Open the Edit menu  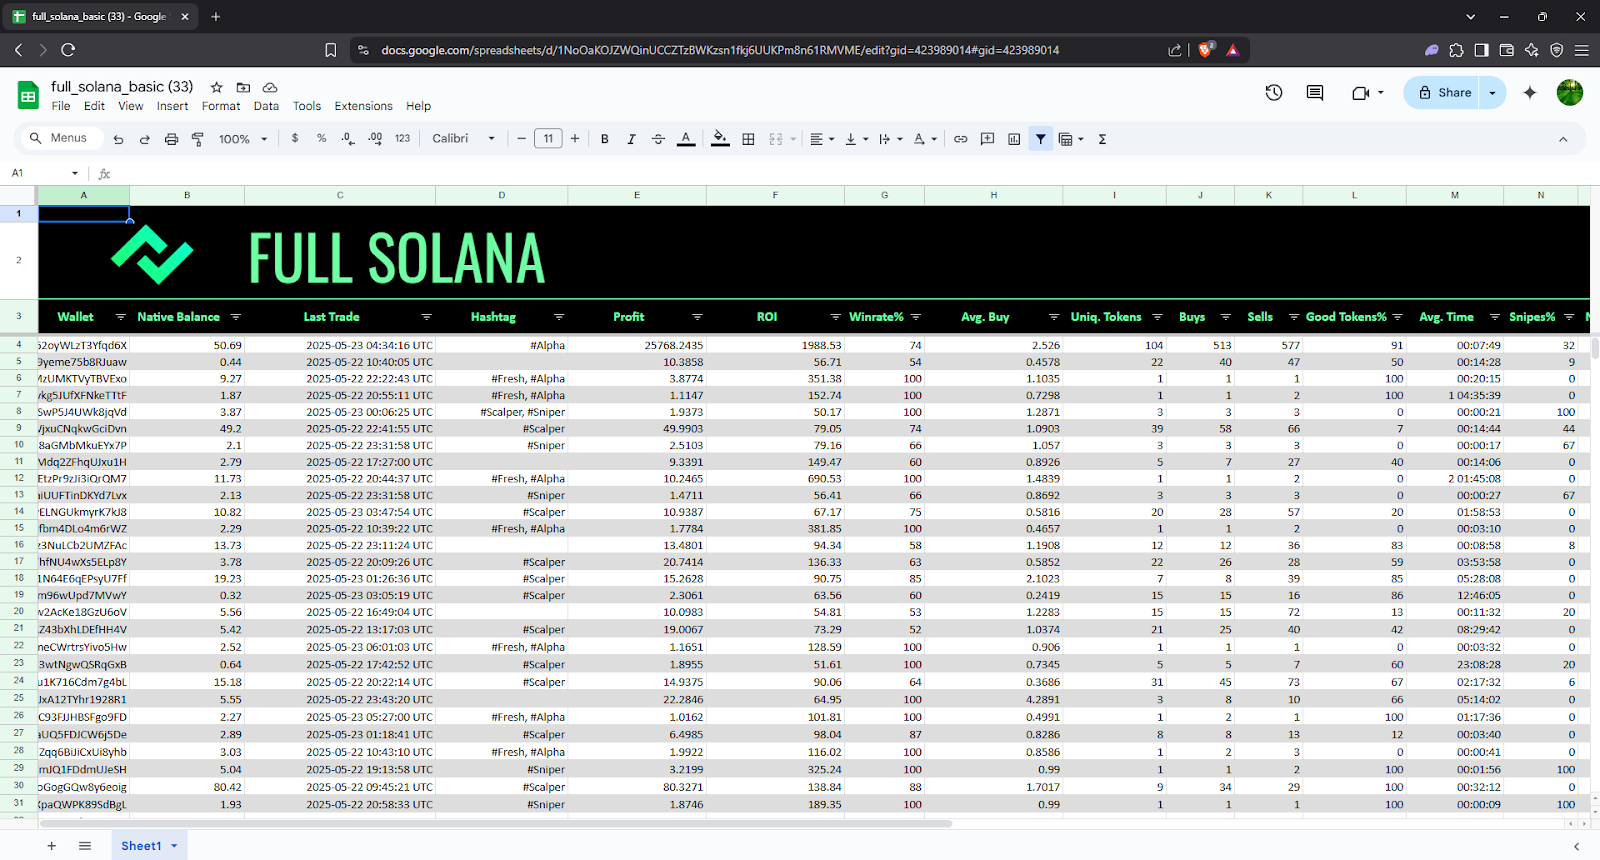coord(94,106)
